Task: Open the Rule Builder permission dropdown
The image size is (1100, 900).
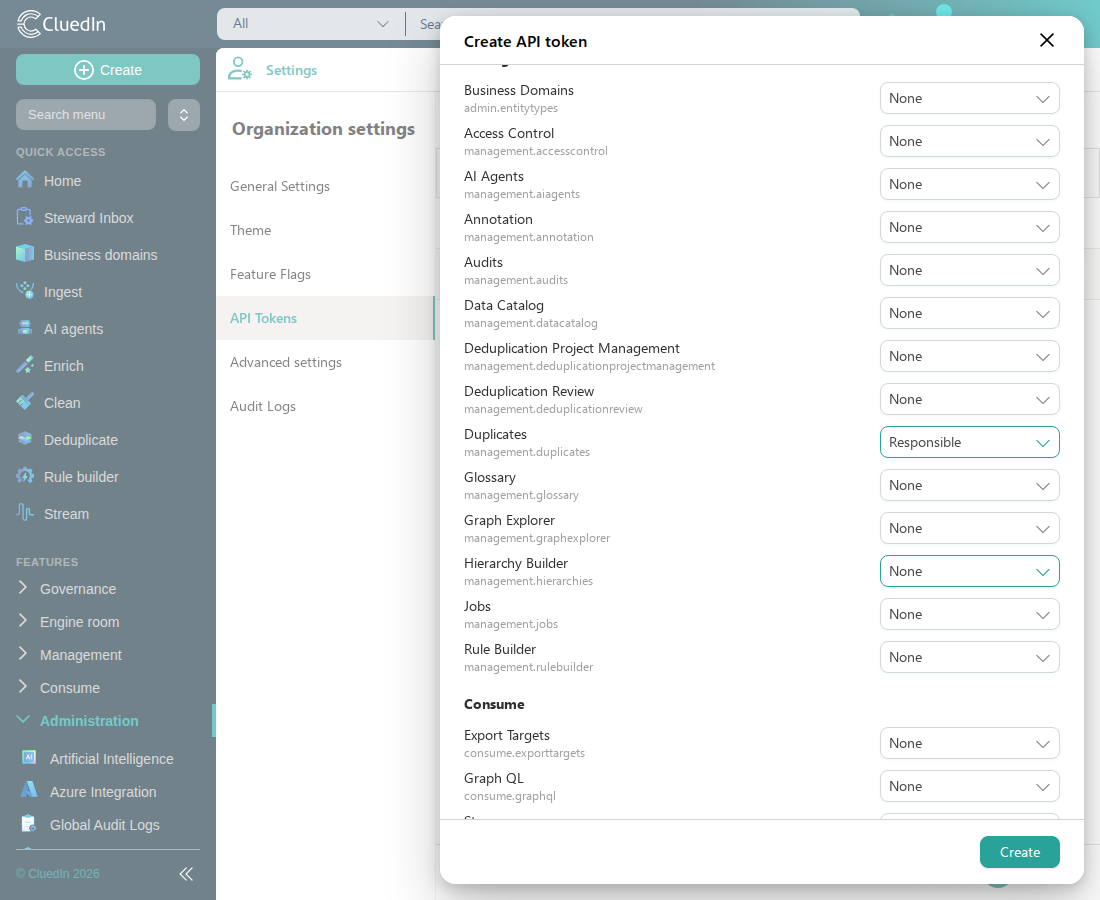Action: (x=970, y=657)
